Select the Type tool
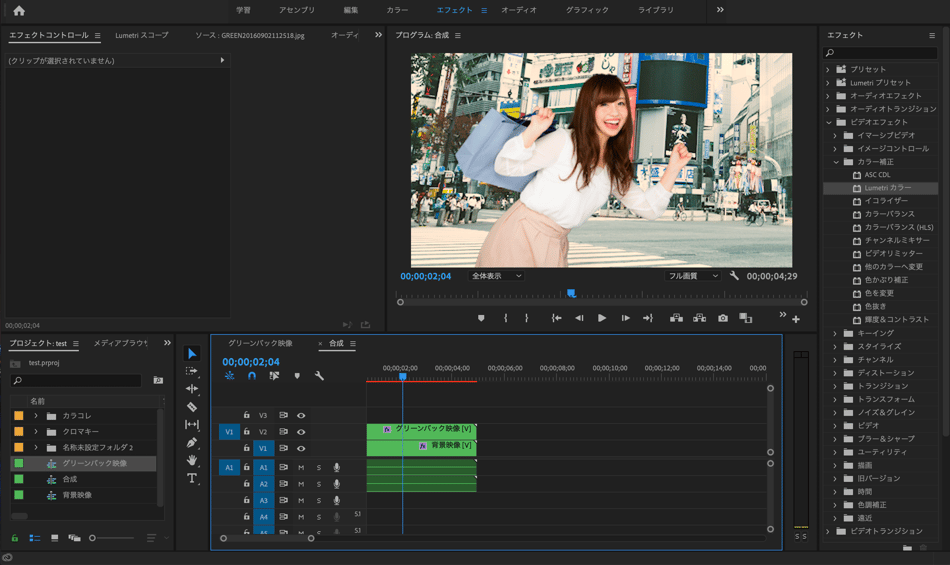This screenshot has height=565, width=950. (x=192, y=479)
